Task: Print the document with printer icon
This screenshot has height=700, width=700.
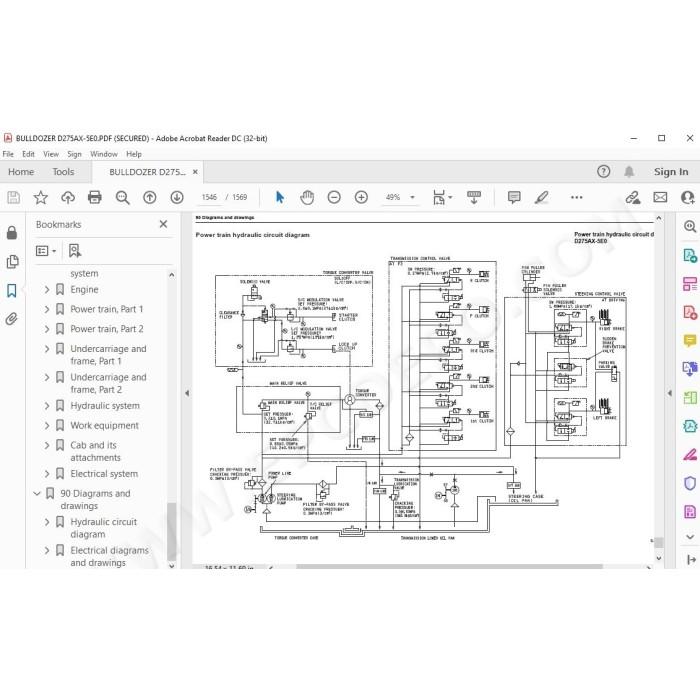Action: tap(95, 197)
